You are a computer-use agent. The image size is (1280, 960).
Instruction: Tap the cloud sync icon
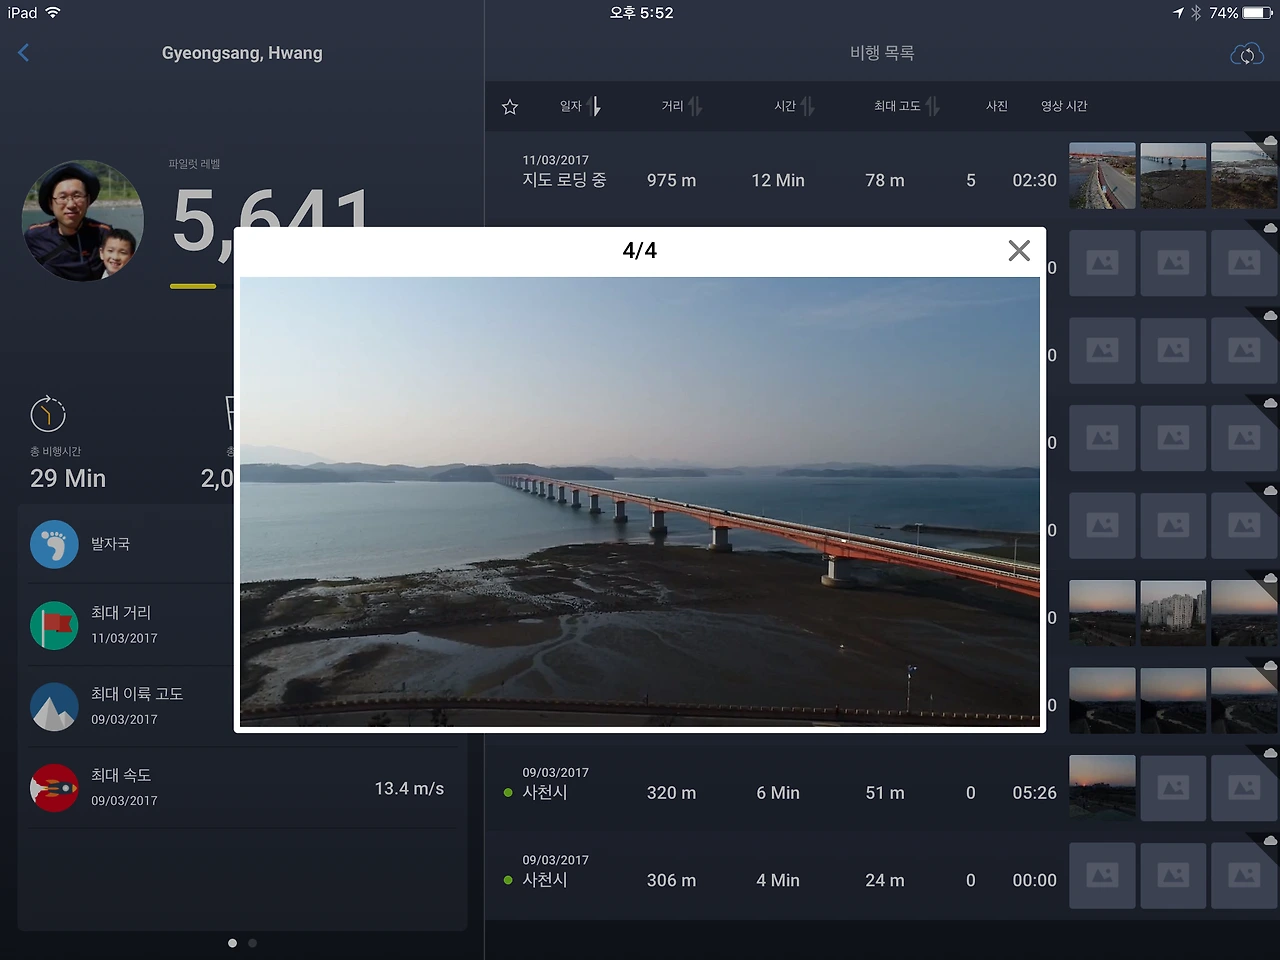click(1247, 54)
